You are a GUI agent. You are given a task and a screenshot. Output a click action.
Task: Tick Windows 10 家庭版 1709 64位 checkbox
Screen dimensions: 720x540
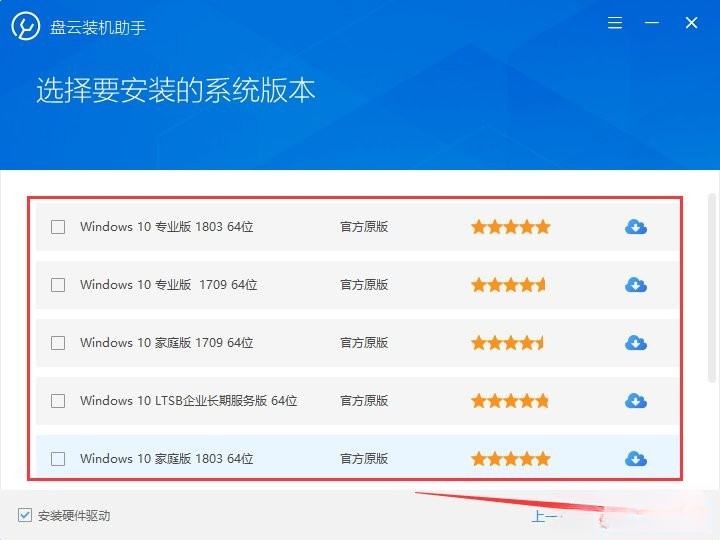coord(58,343)
